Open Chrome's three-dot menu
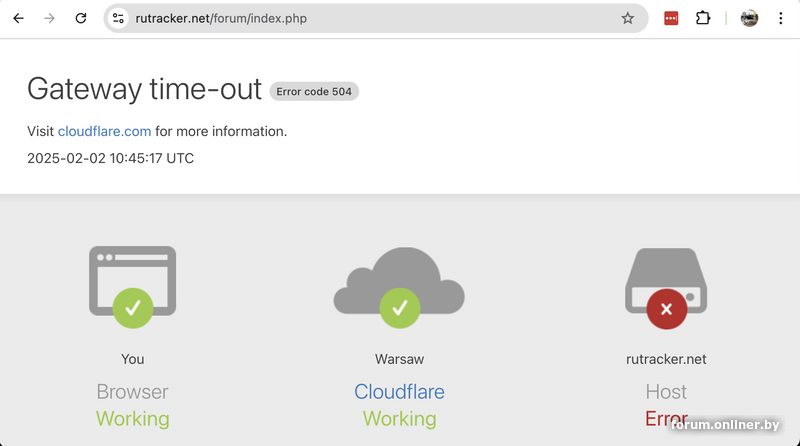The image size is (800, 446). click(x=781, y=18)
